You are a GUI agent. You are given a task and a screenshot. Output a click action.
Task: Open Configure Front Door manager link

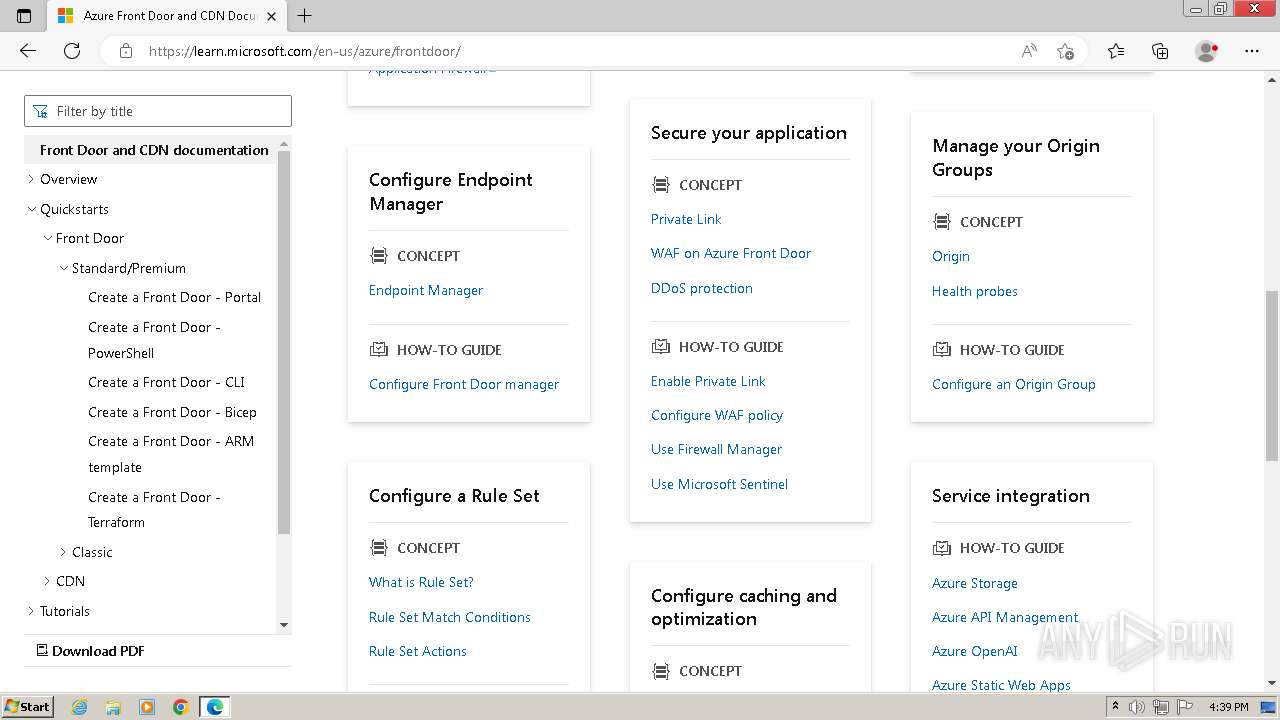464,384
